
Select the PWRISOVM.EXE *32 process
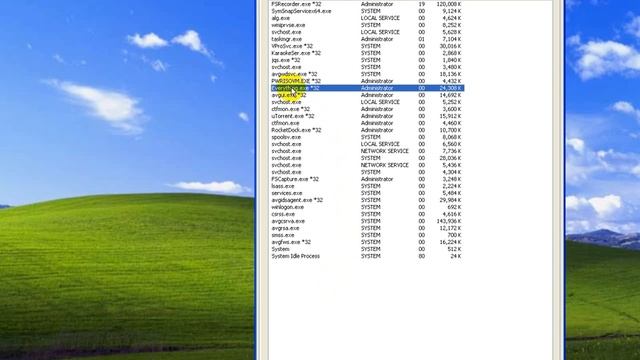coord(367,81)
